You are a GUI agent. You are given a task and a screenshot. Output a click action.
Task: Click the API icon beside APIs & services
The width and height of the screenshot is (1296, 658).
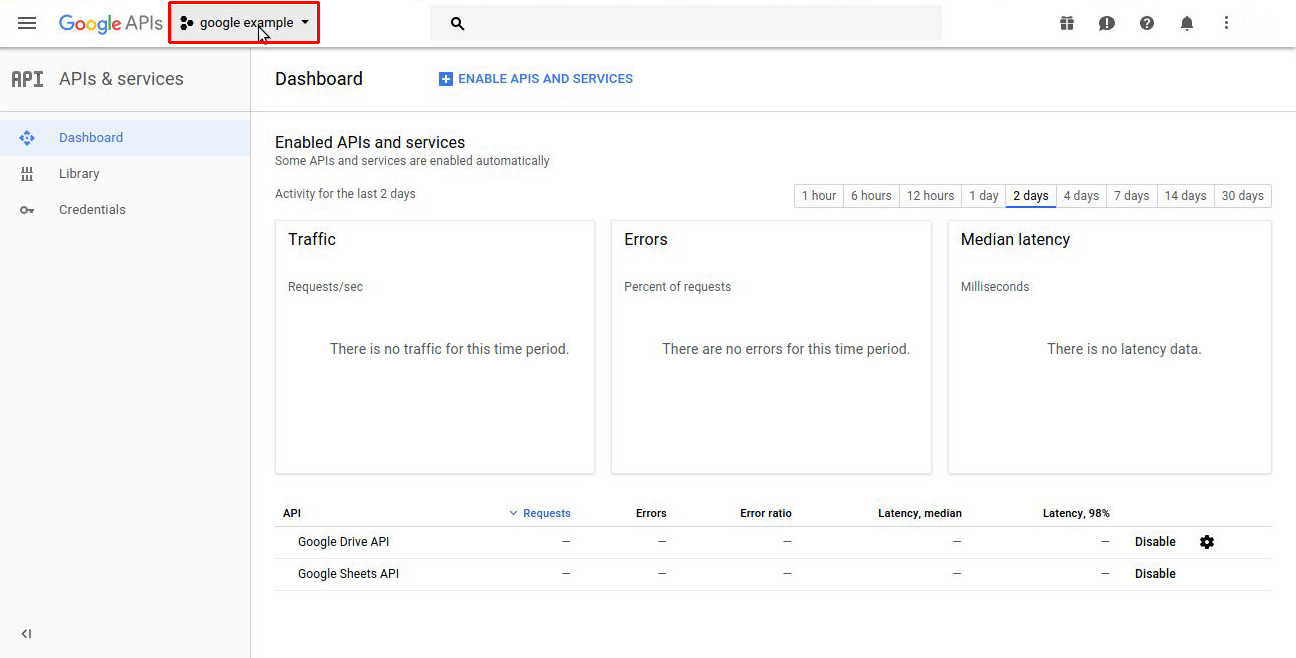(x=27, y=79)
